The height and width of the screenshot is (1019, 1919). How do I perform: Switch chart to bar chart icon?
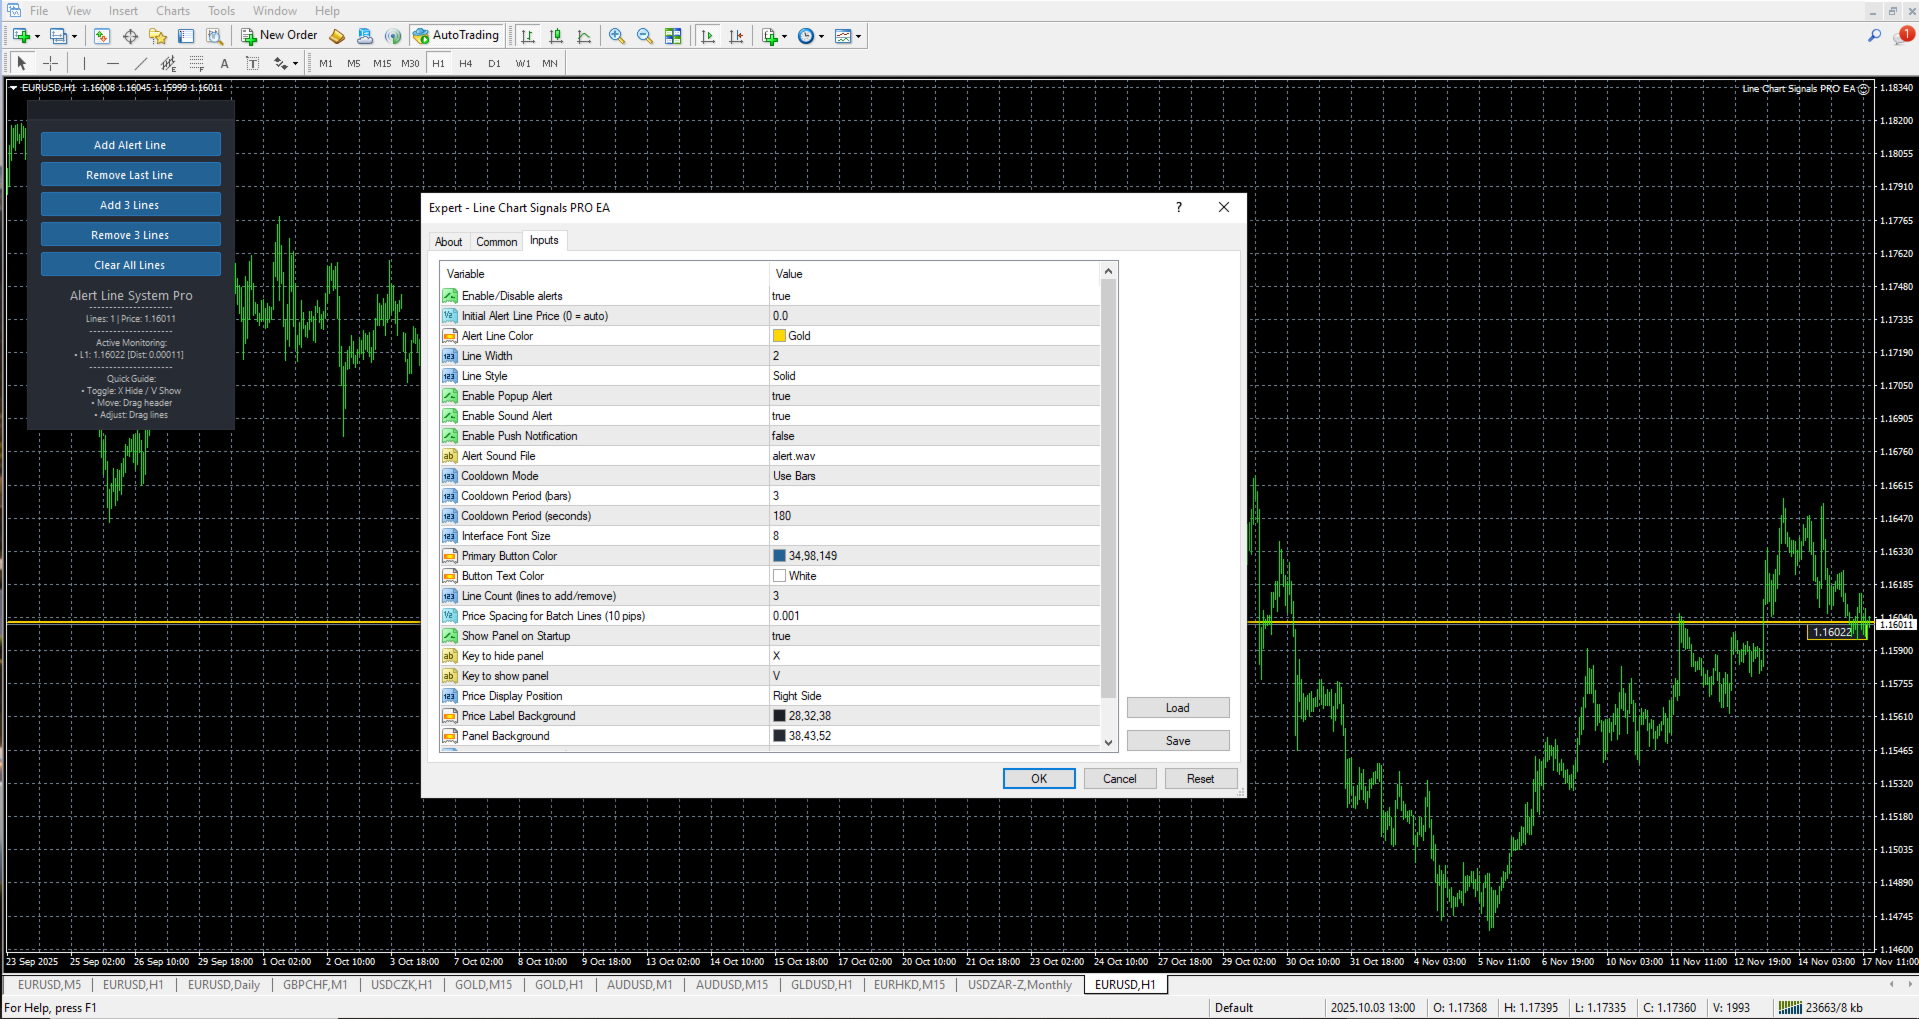[528, 36]
